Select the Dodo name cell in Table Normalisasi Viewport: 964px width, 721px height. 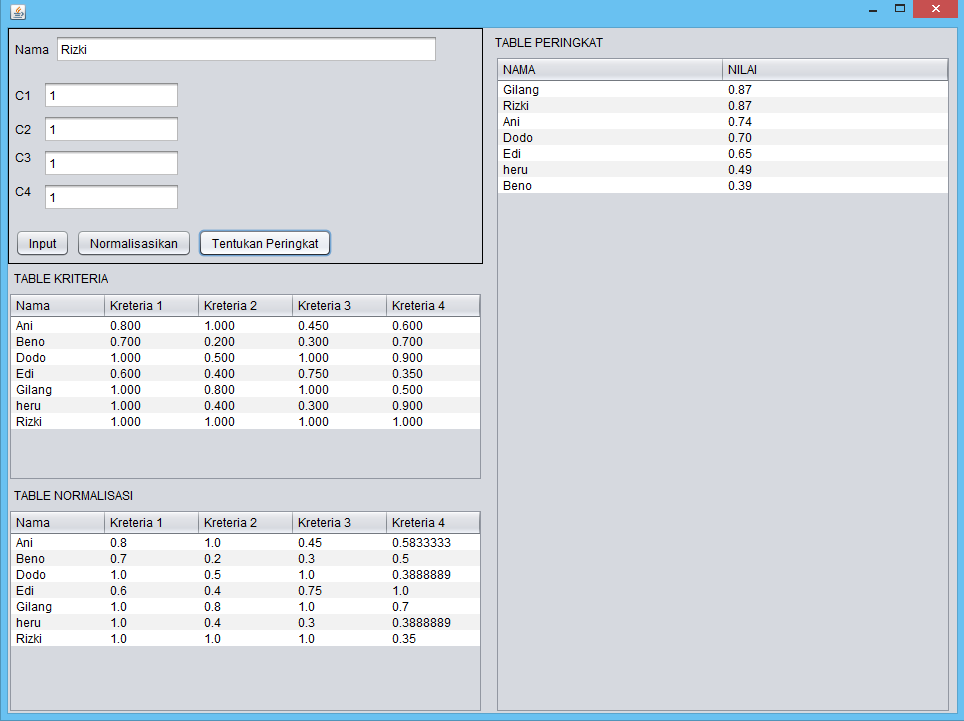pyautogui.click(x=58, y=575)
